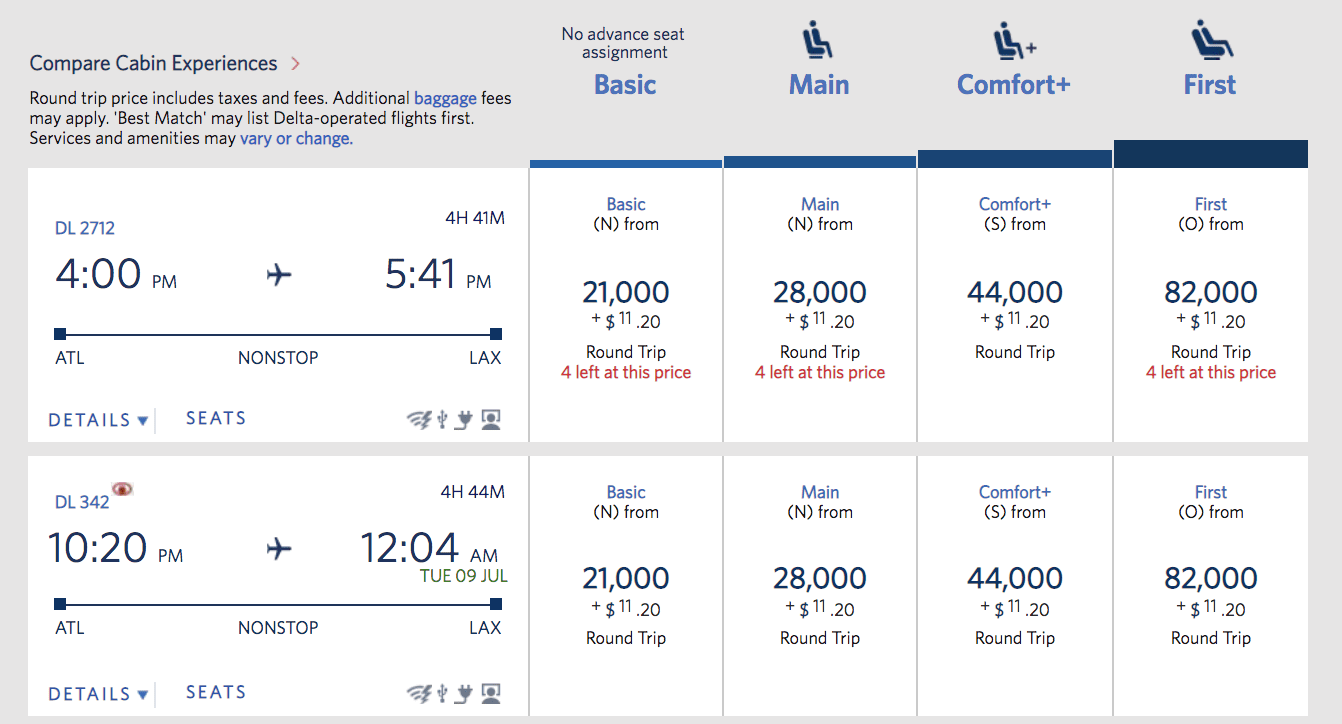Expand DETAILS for flight DL 2712
1342x724 pixels.
coord(98,419)
